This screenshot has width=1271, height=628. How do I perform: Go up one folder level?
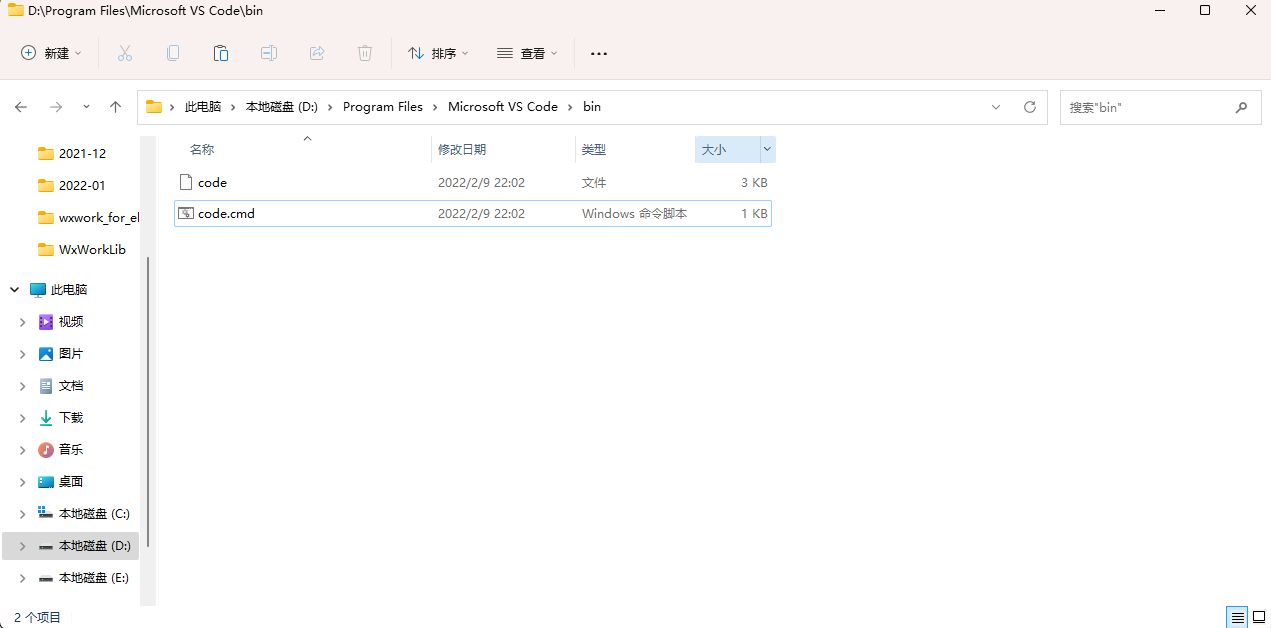pyautogui.click(x=116, y=107)
